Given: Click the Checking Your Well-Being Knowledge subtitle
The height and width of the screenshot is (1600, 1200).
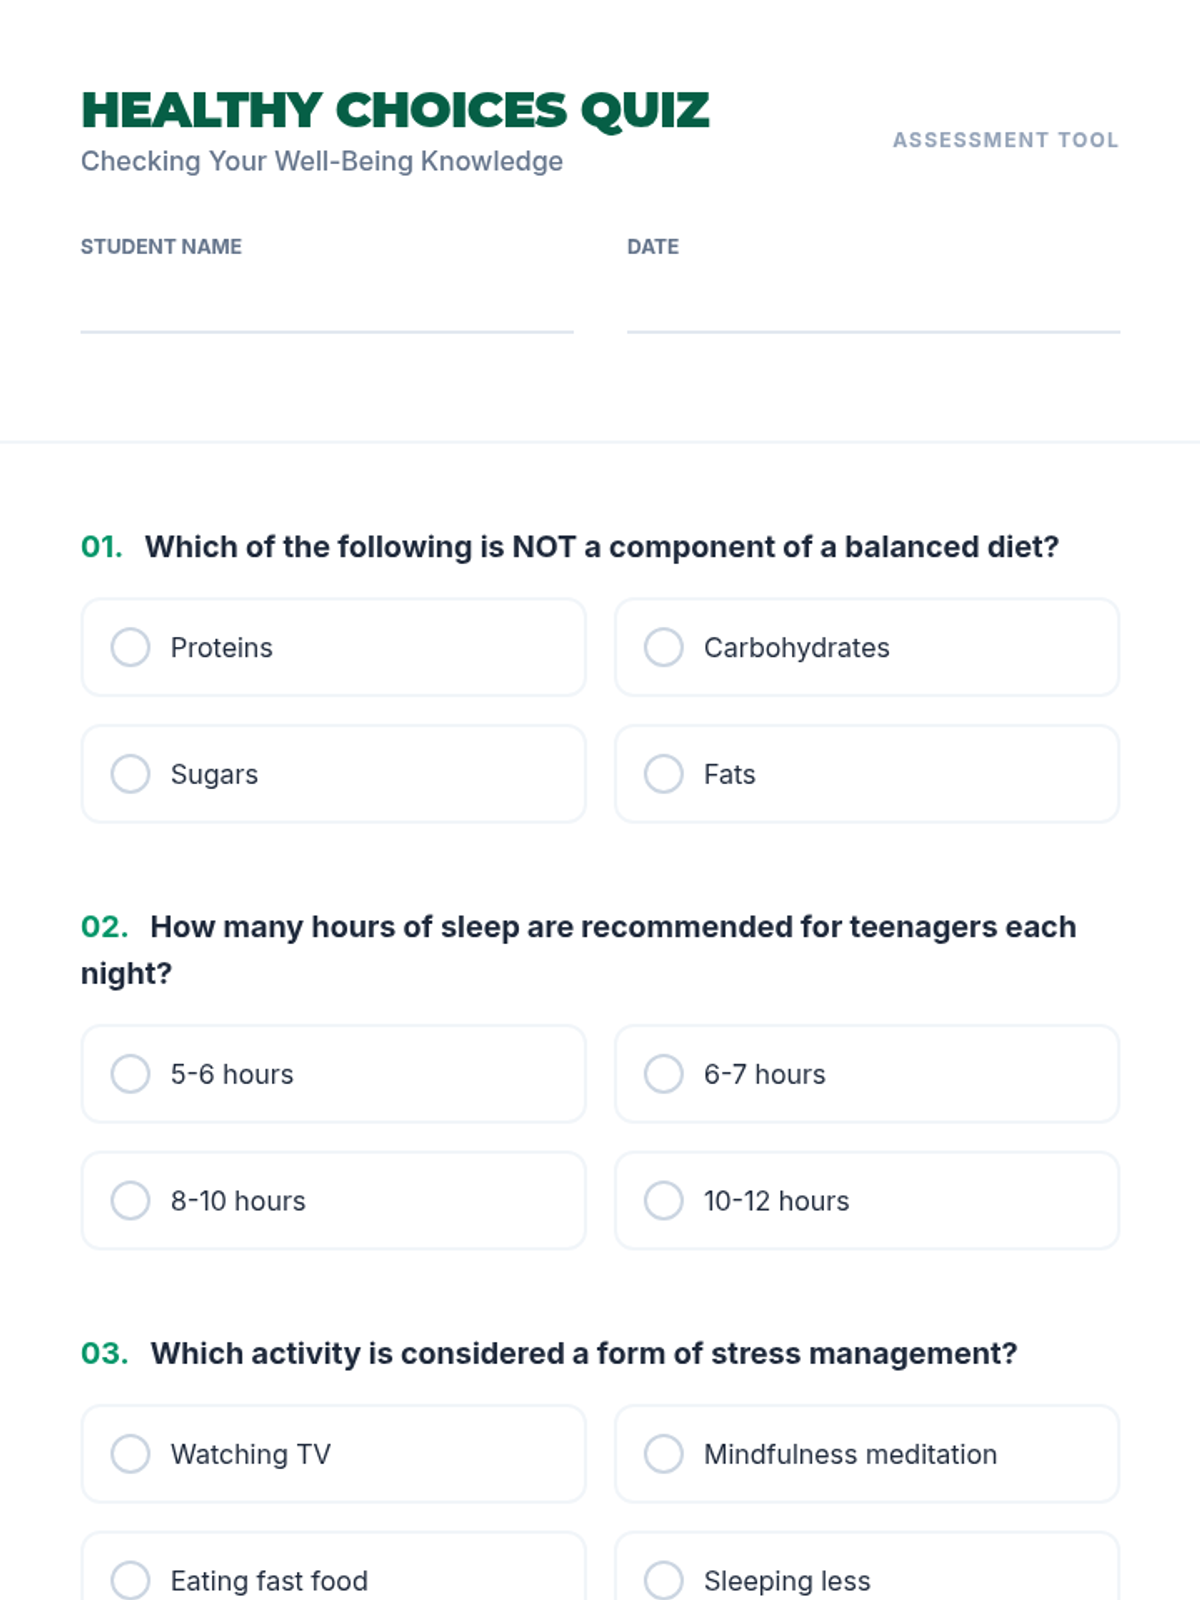Looking at the screenshot, I should click(322, 161).
